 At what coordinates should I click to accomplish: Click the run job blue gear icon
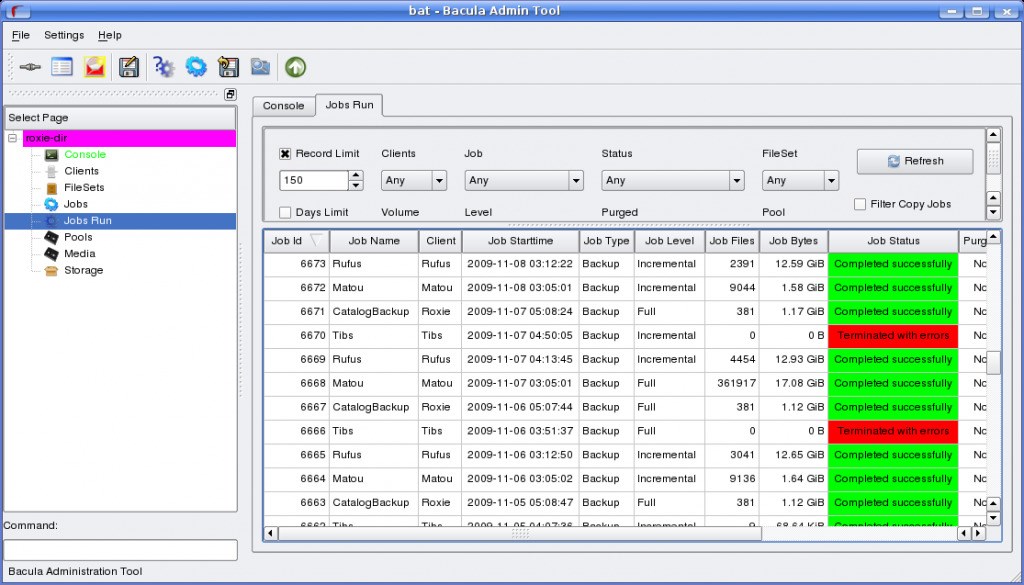[196, 67]
